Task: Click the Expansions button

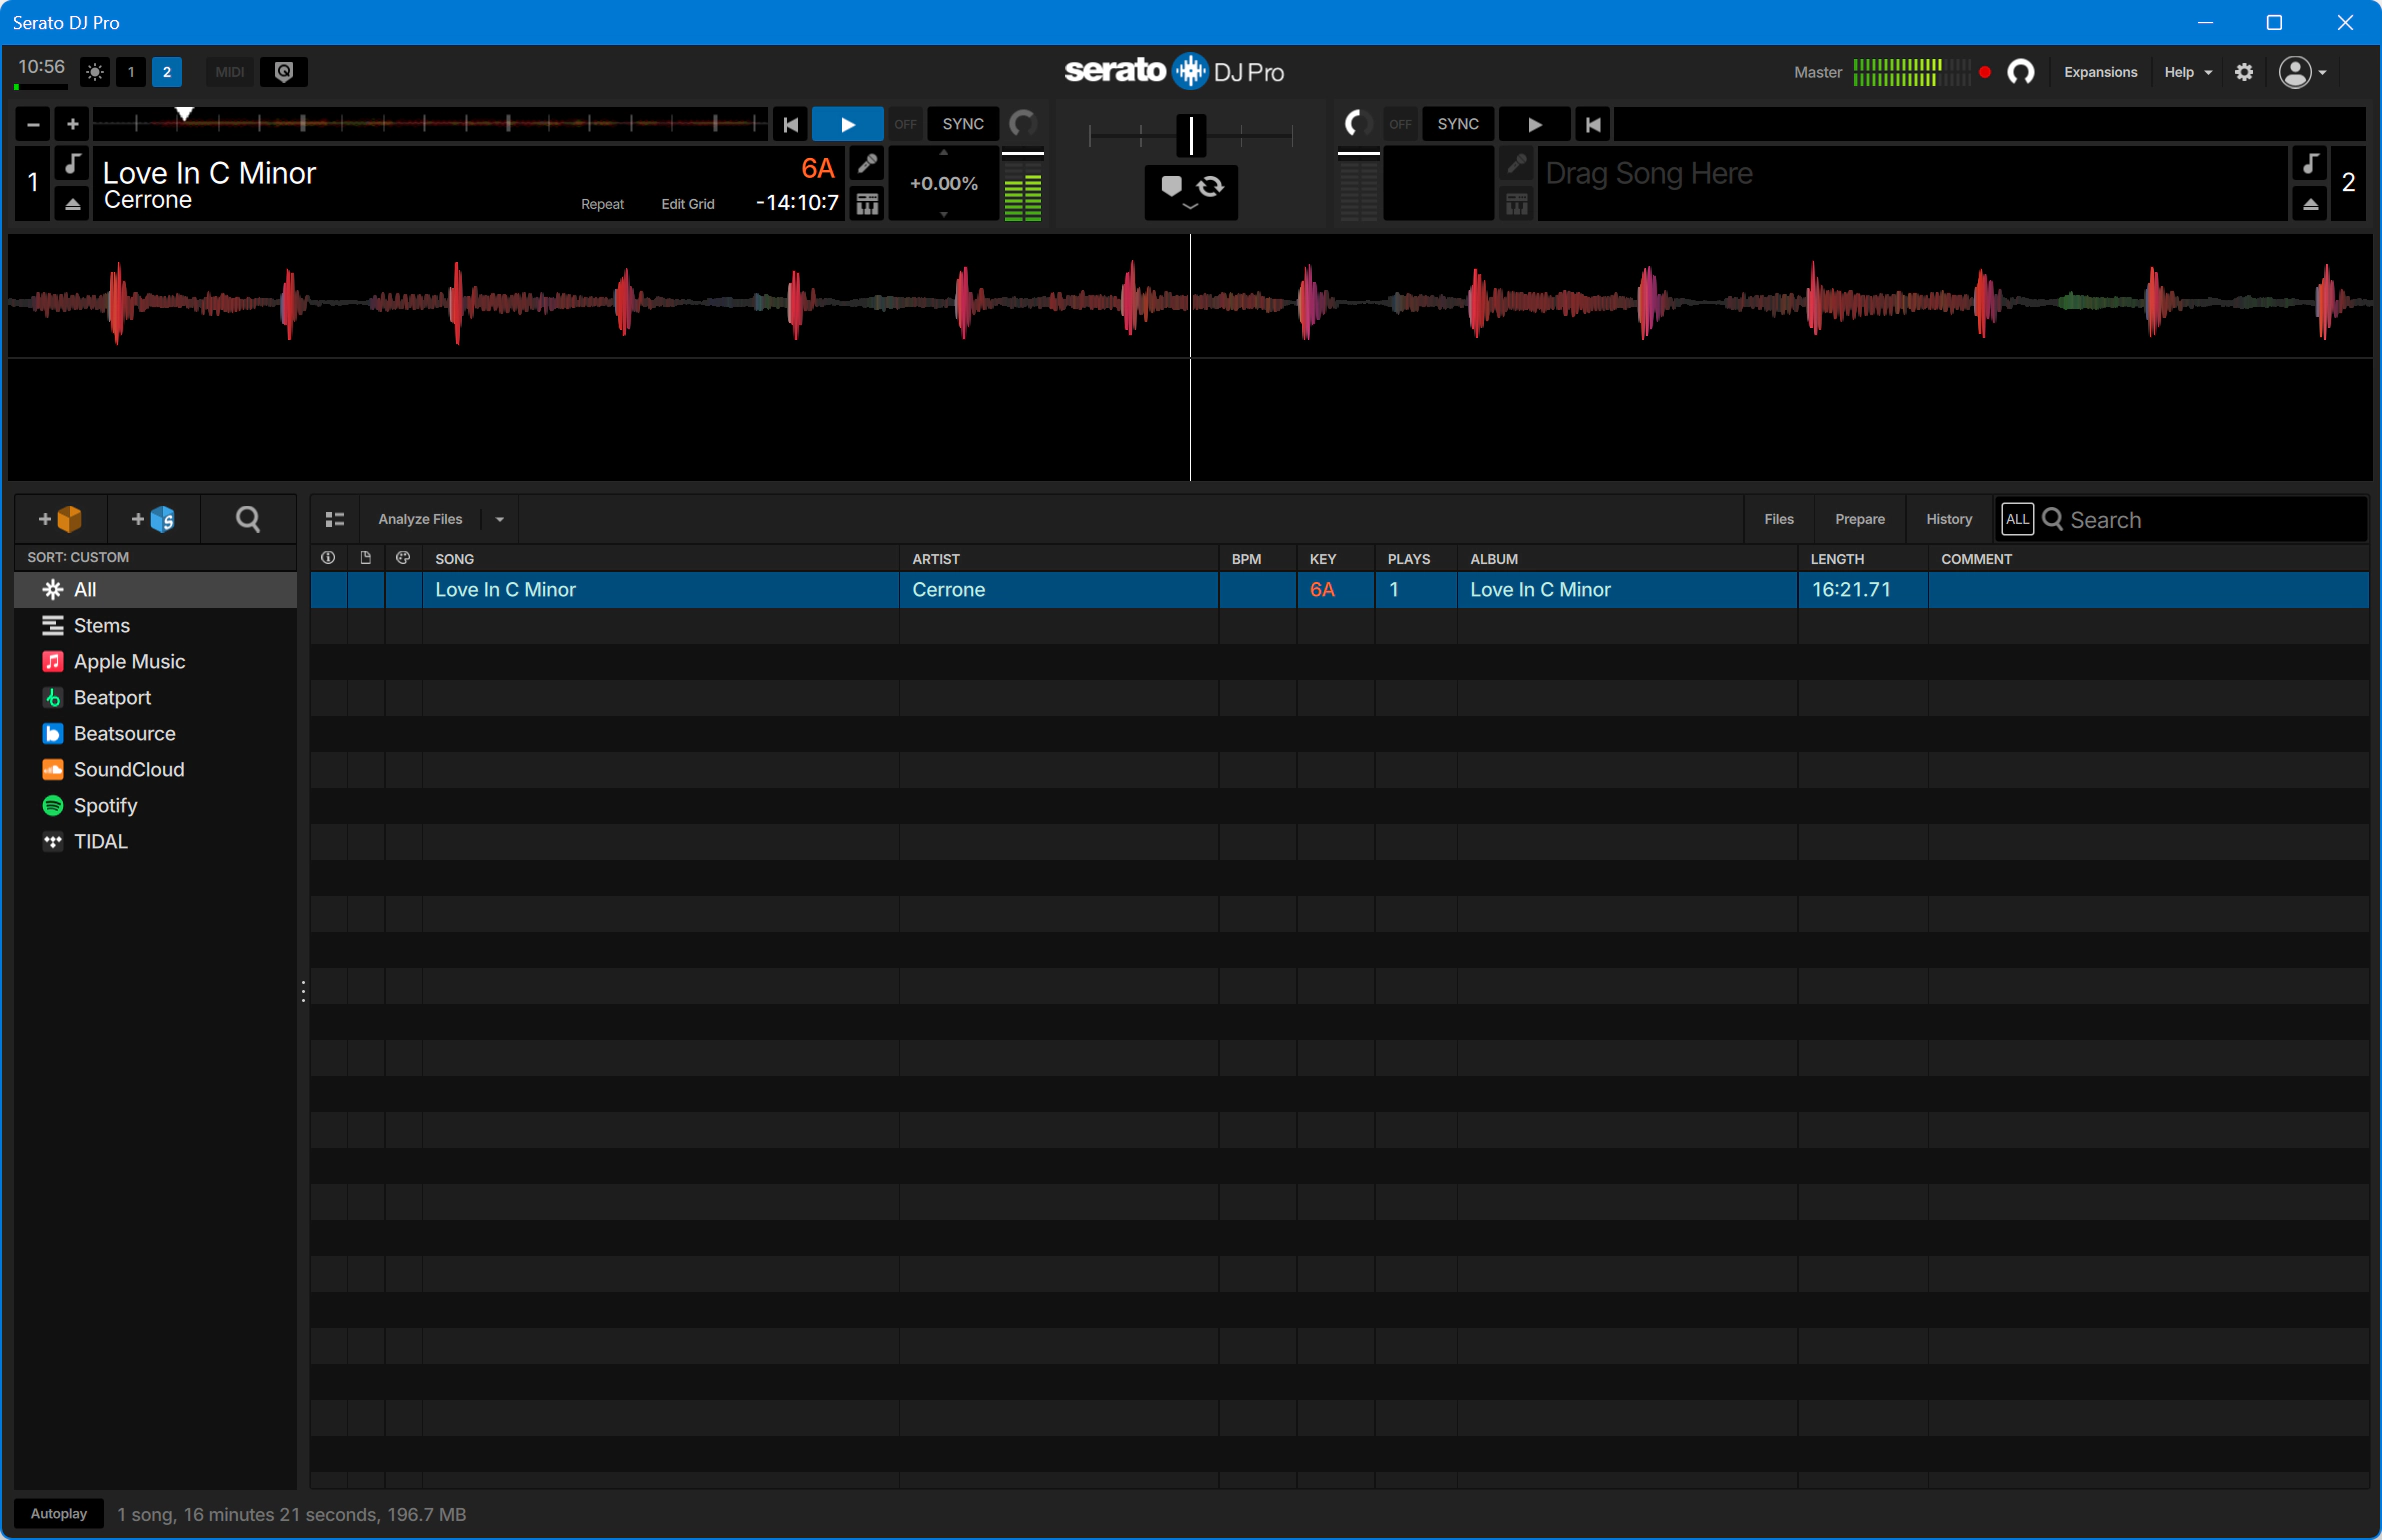Action: [x=2100, y=72]
